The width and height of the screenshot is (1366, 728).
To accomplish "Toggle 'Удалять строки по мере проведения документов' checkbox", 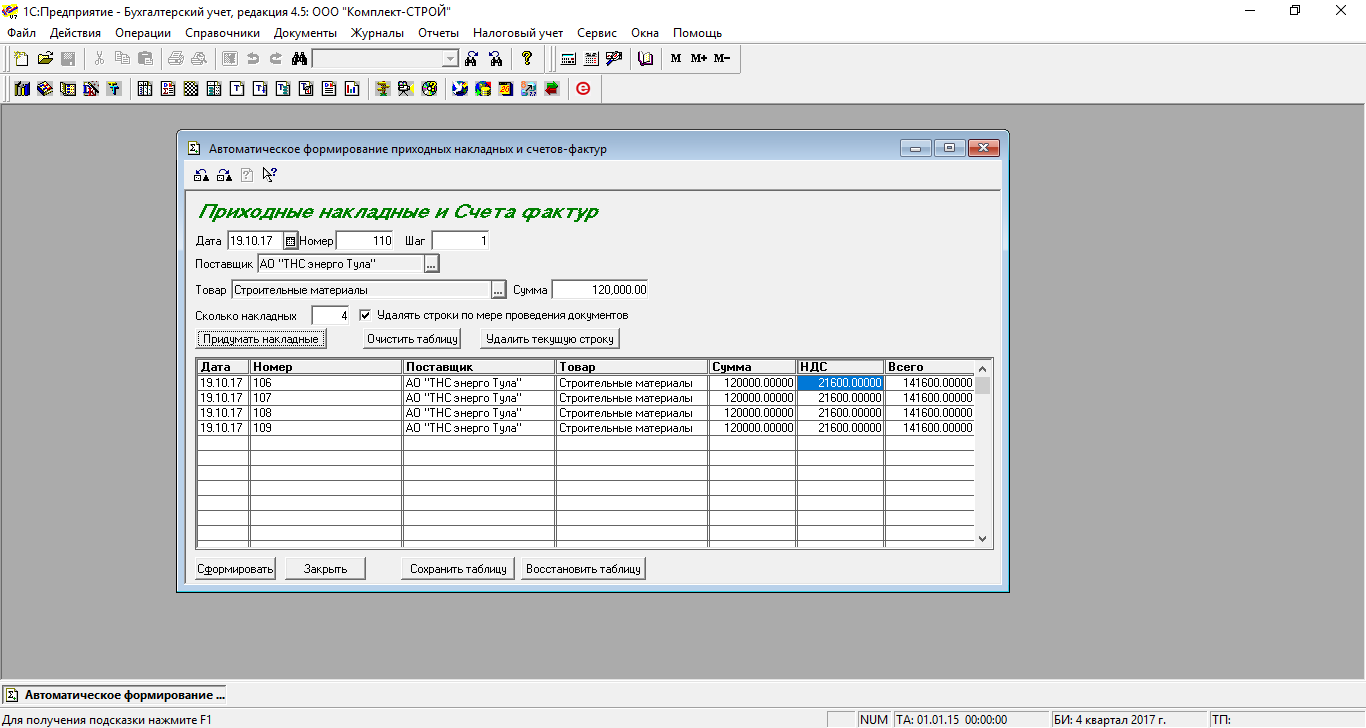I will pos(365,315).
